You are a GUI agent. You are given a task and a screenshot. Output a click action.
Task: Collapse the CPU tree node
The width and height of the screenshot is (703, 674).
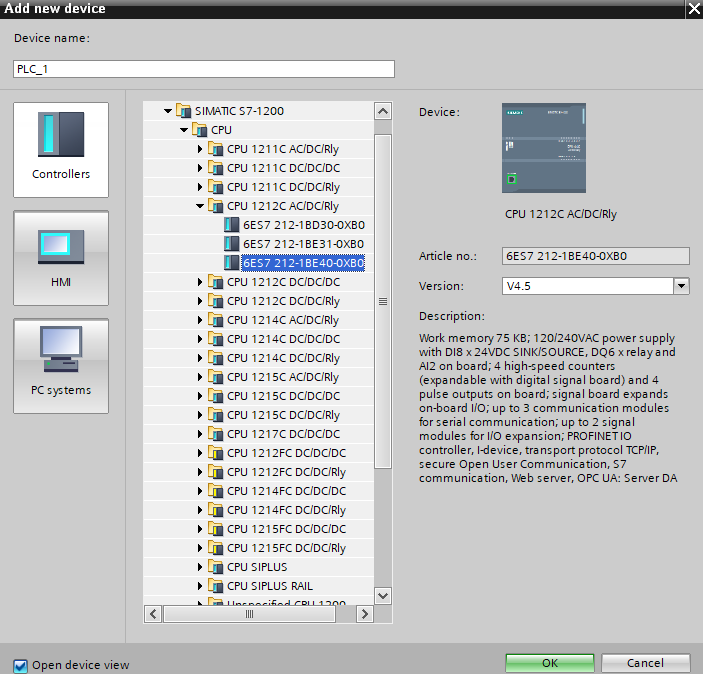pyautogui.click(x=184, y=130)
